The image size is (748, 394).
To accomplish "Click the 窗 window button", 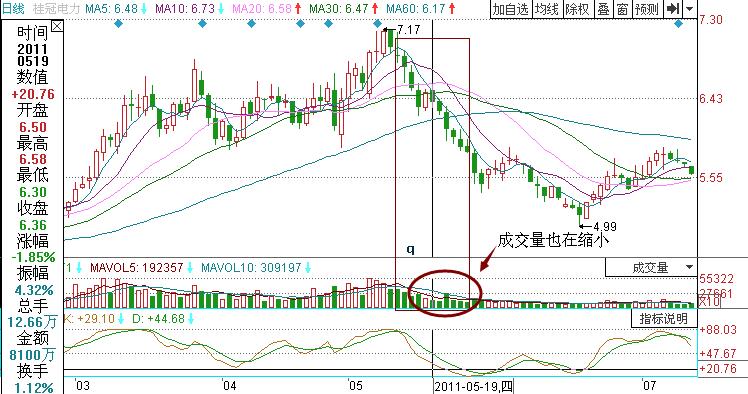I will (x=622, y=9).
